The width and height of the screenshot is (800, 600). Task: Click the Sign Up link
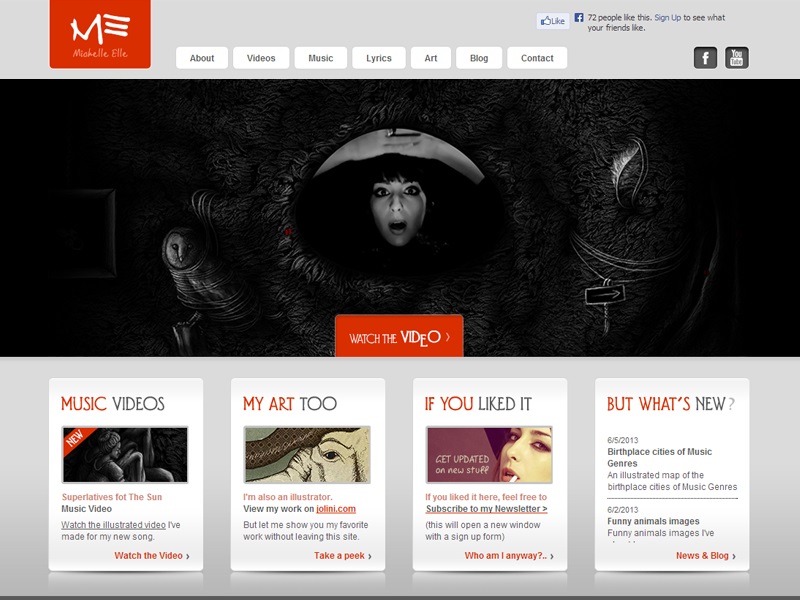point(667,18)
